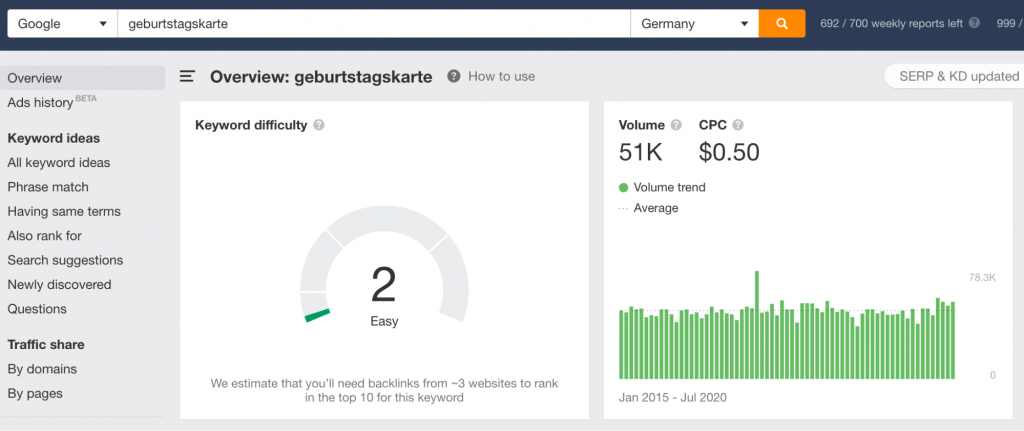Click the Volume help question mark

676,125
